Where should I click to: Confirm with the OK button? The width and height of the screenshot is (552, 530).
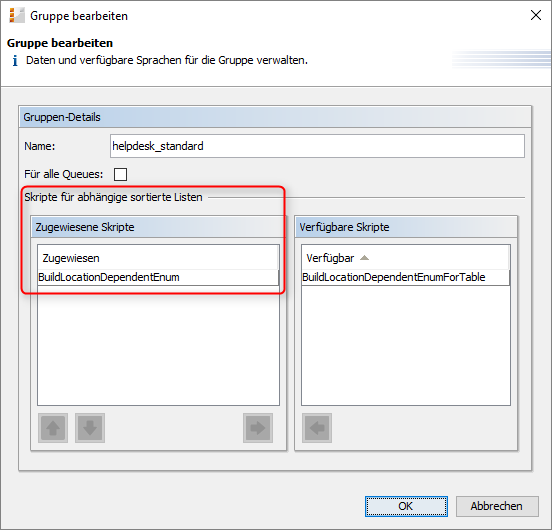[x=406, y=506]
